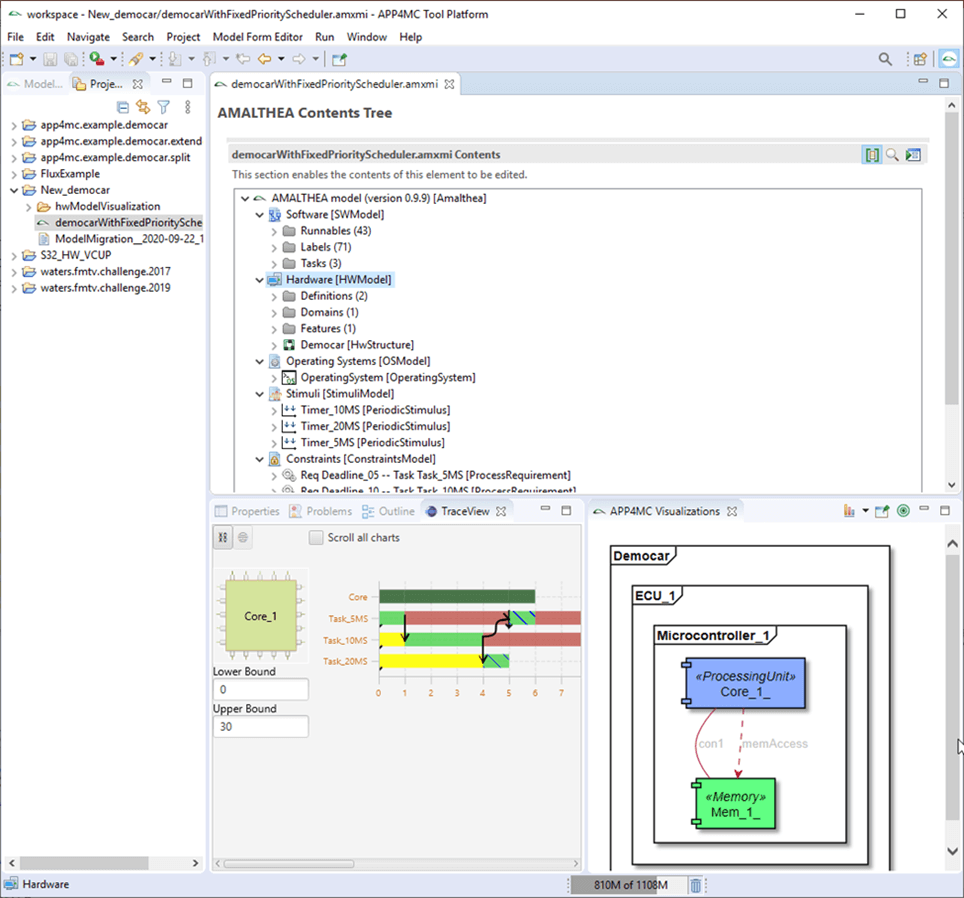Collapse the Hardware [HWModel] tree node
The width and height of the screenshot is (964, 898).
[x=259, y=280]
